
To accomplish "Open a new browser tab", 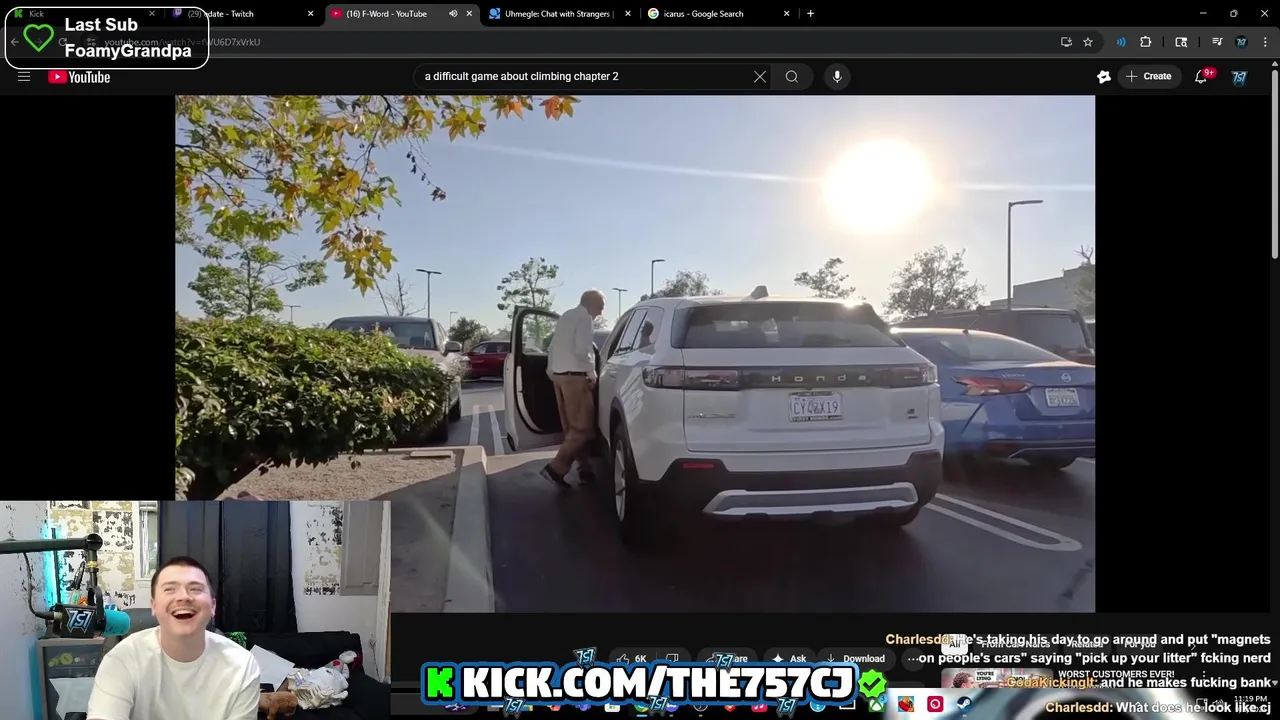I will click(x=810, y=13).
